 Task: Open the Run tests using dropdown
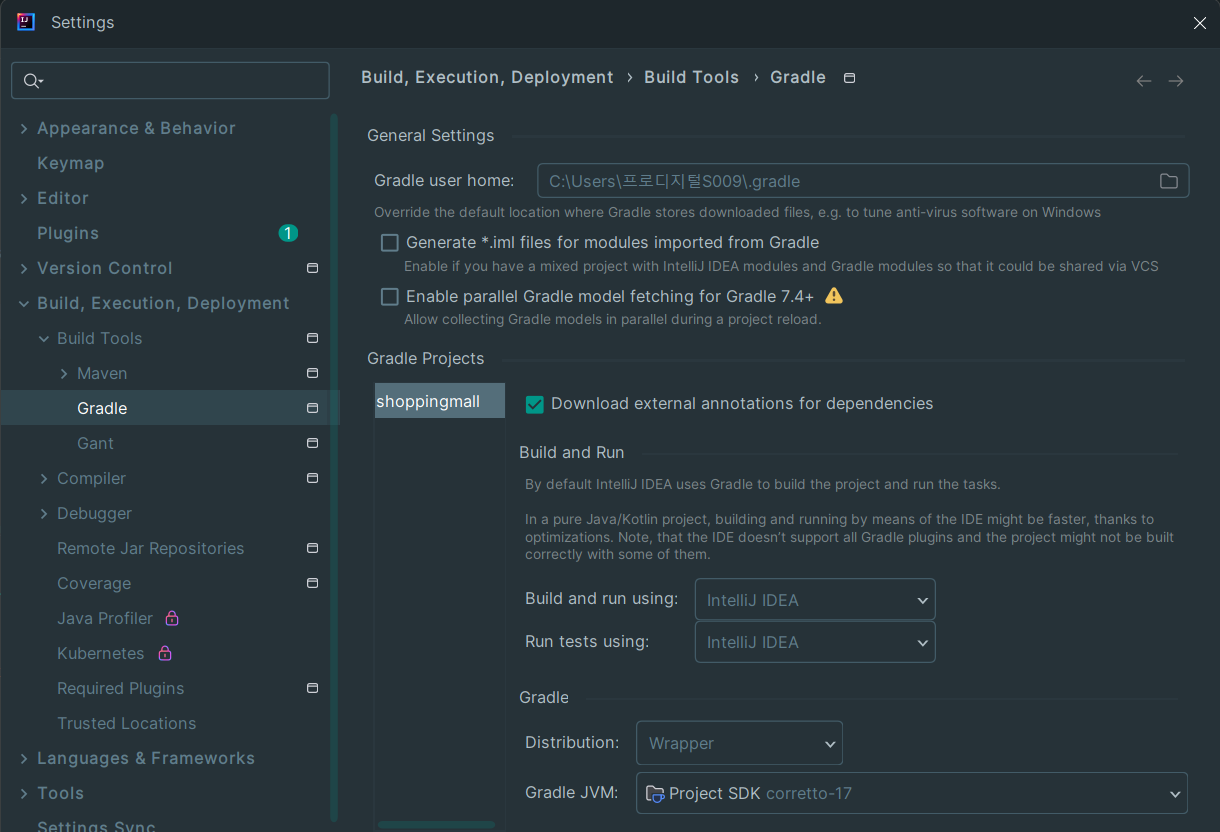coord(815,642)
